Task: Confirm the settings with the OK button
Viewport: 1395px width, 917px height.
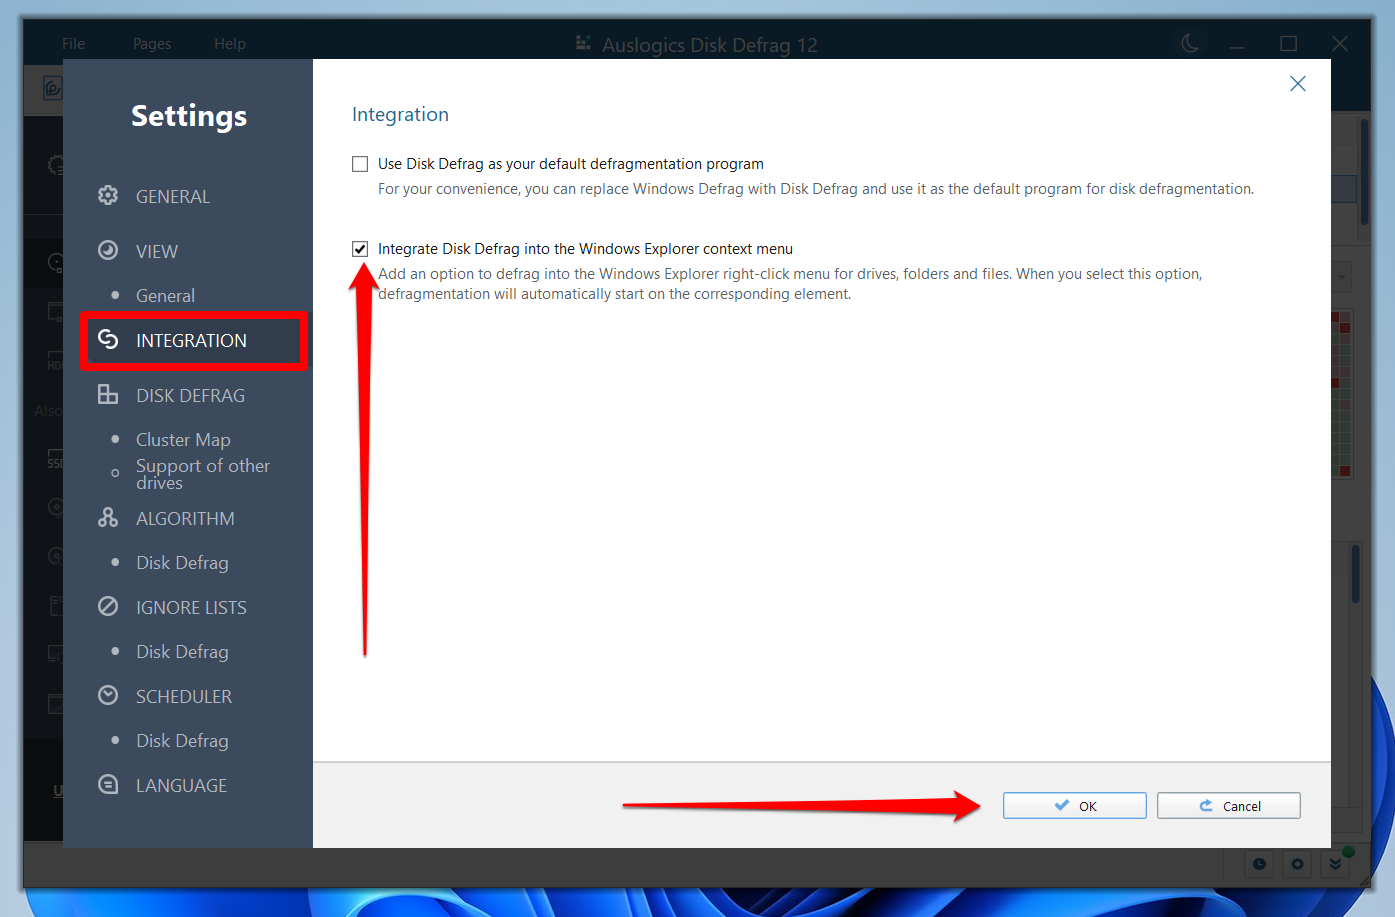Action: click(x=1075, y=806)
